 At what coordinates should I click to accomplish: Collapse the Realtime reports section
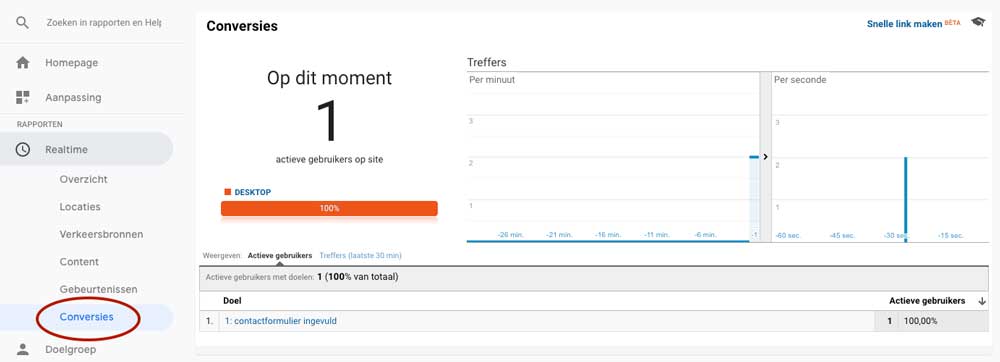point(86,149)
